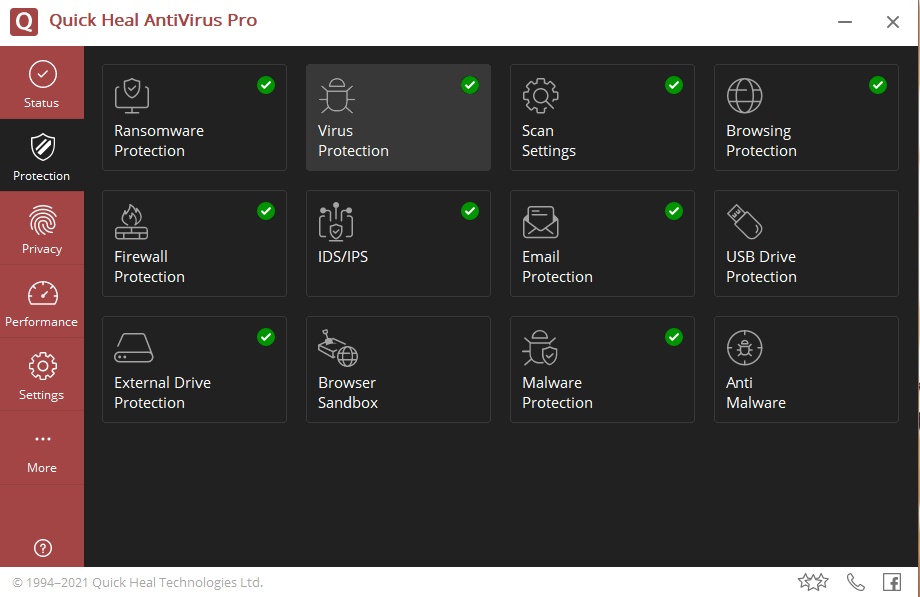This screenshot has width=920, height=597.
Task: Open the Privacy tab
Action: (42, 229)
